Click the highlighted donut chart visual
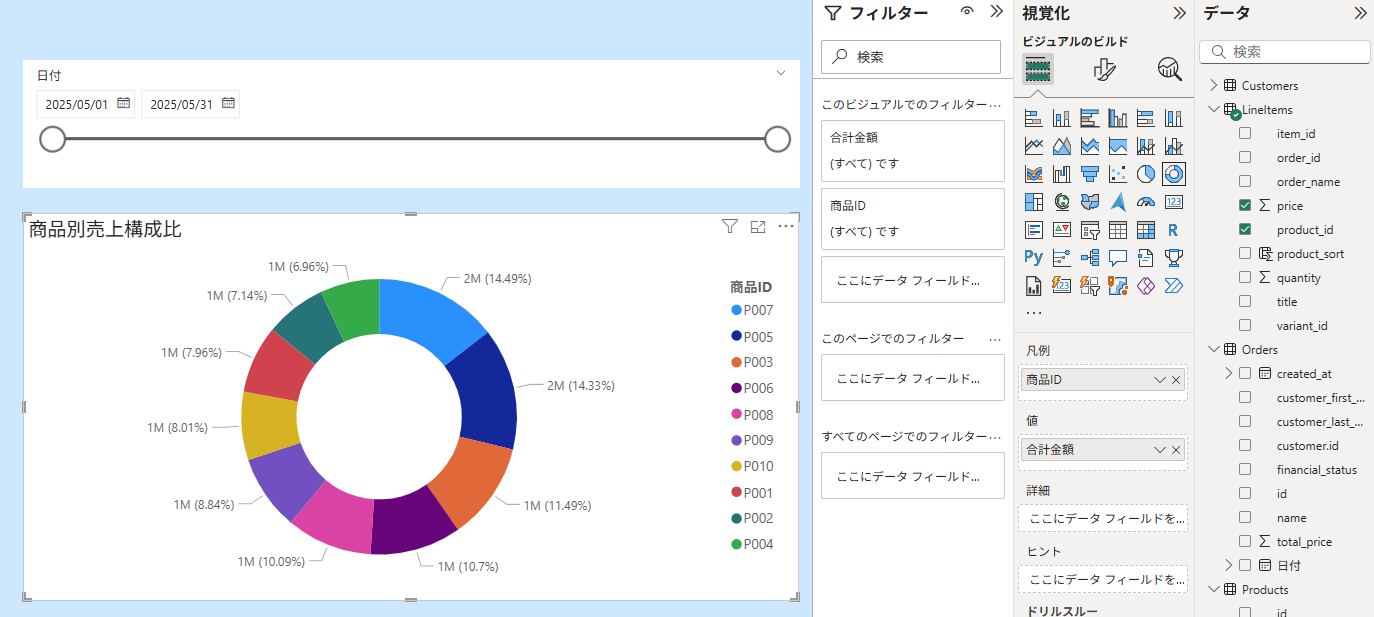 click(1174, 174)
